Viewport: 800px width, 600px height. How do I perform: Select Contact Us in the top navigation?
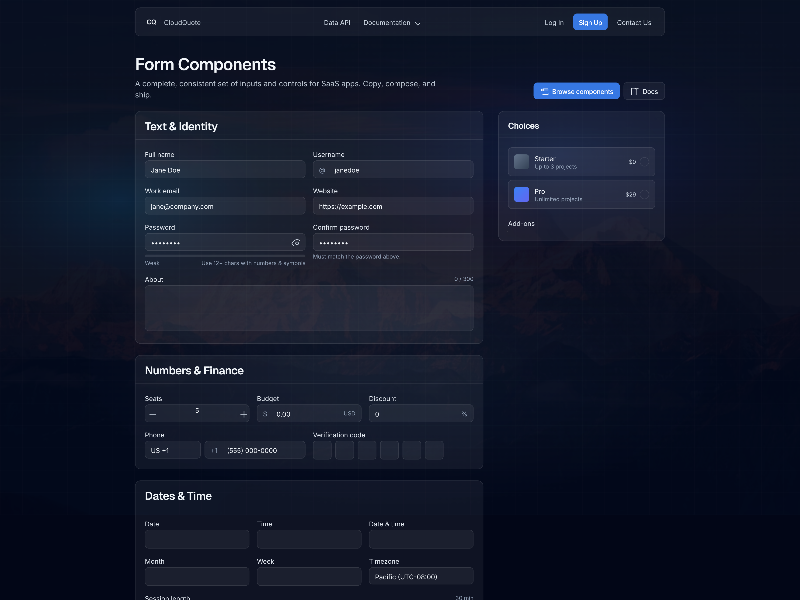click(x=634, y=21)
